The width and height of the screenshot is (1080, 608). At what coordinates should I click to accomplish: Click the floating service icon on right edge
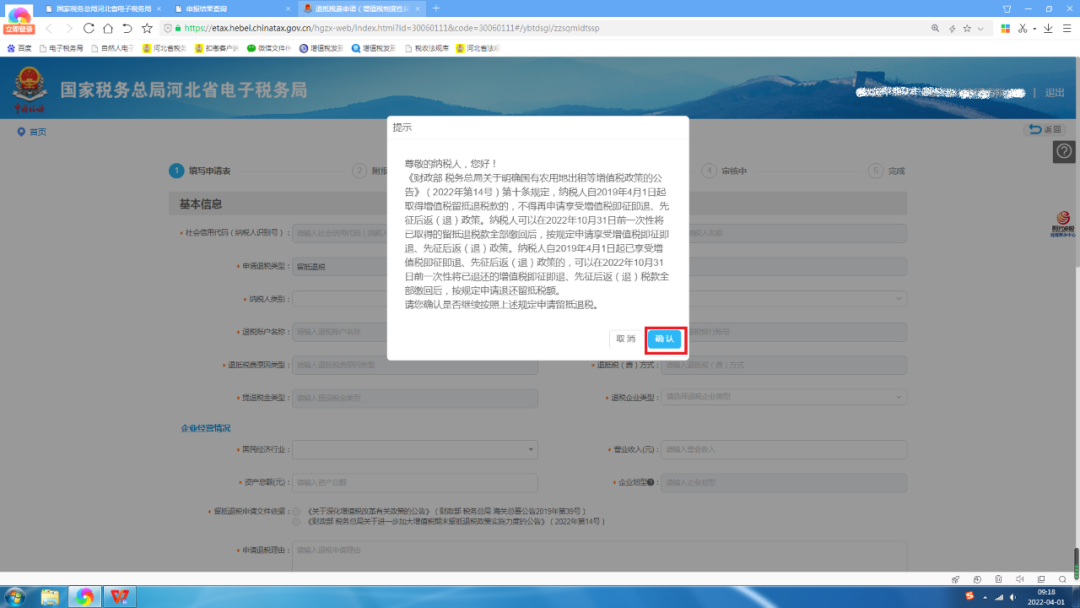(1063, 224)
